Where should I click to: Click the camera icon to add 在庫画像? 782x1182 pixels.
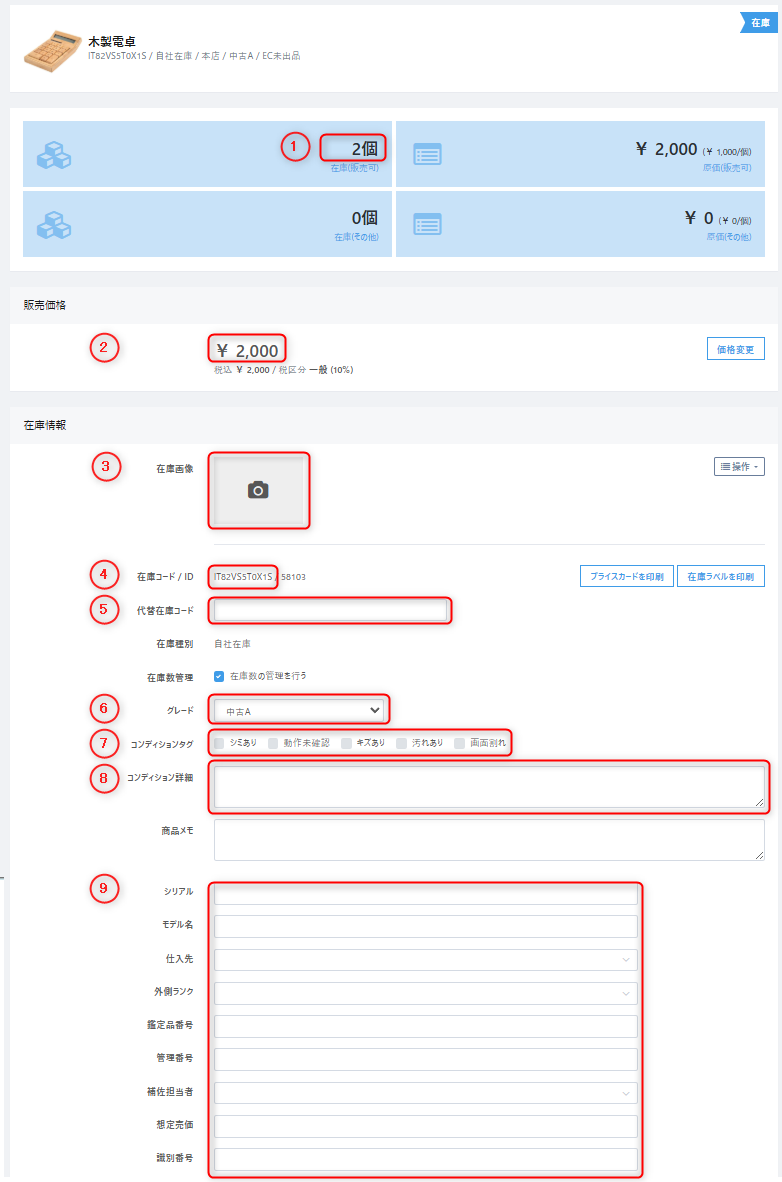click(x=259, y=490)
